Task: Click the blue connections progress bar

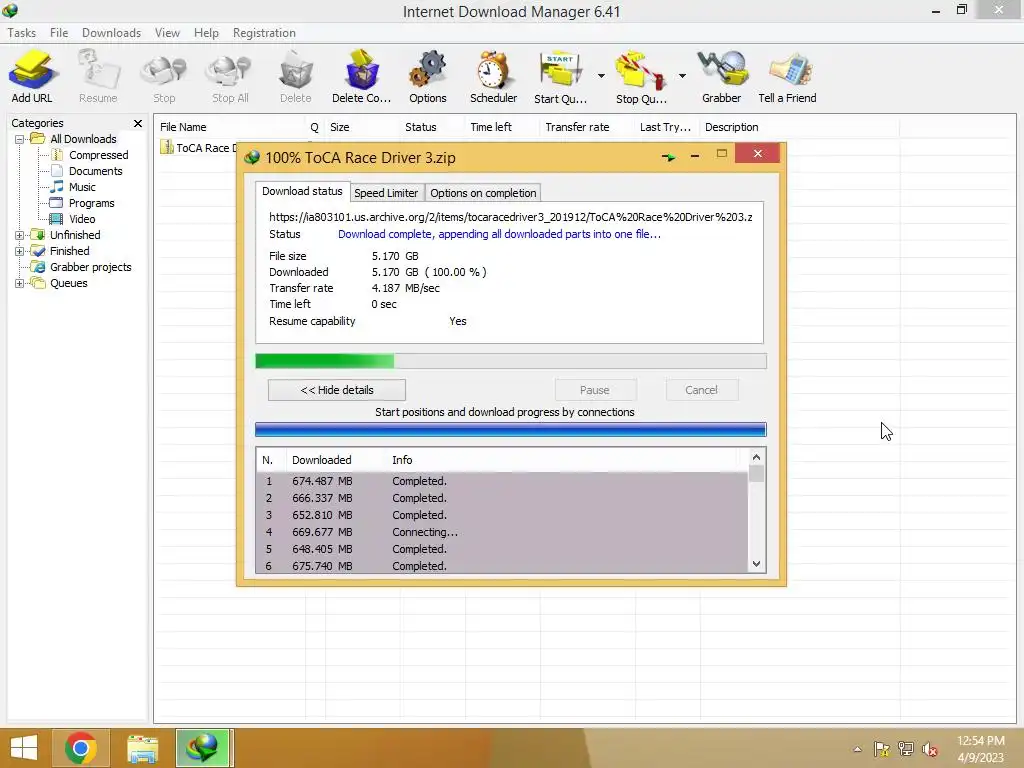Action: click(x=511, y=430)
